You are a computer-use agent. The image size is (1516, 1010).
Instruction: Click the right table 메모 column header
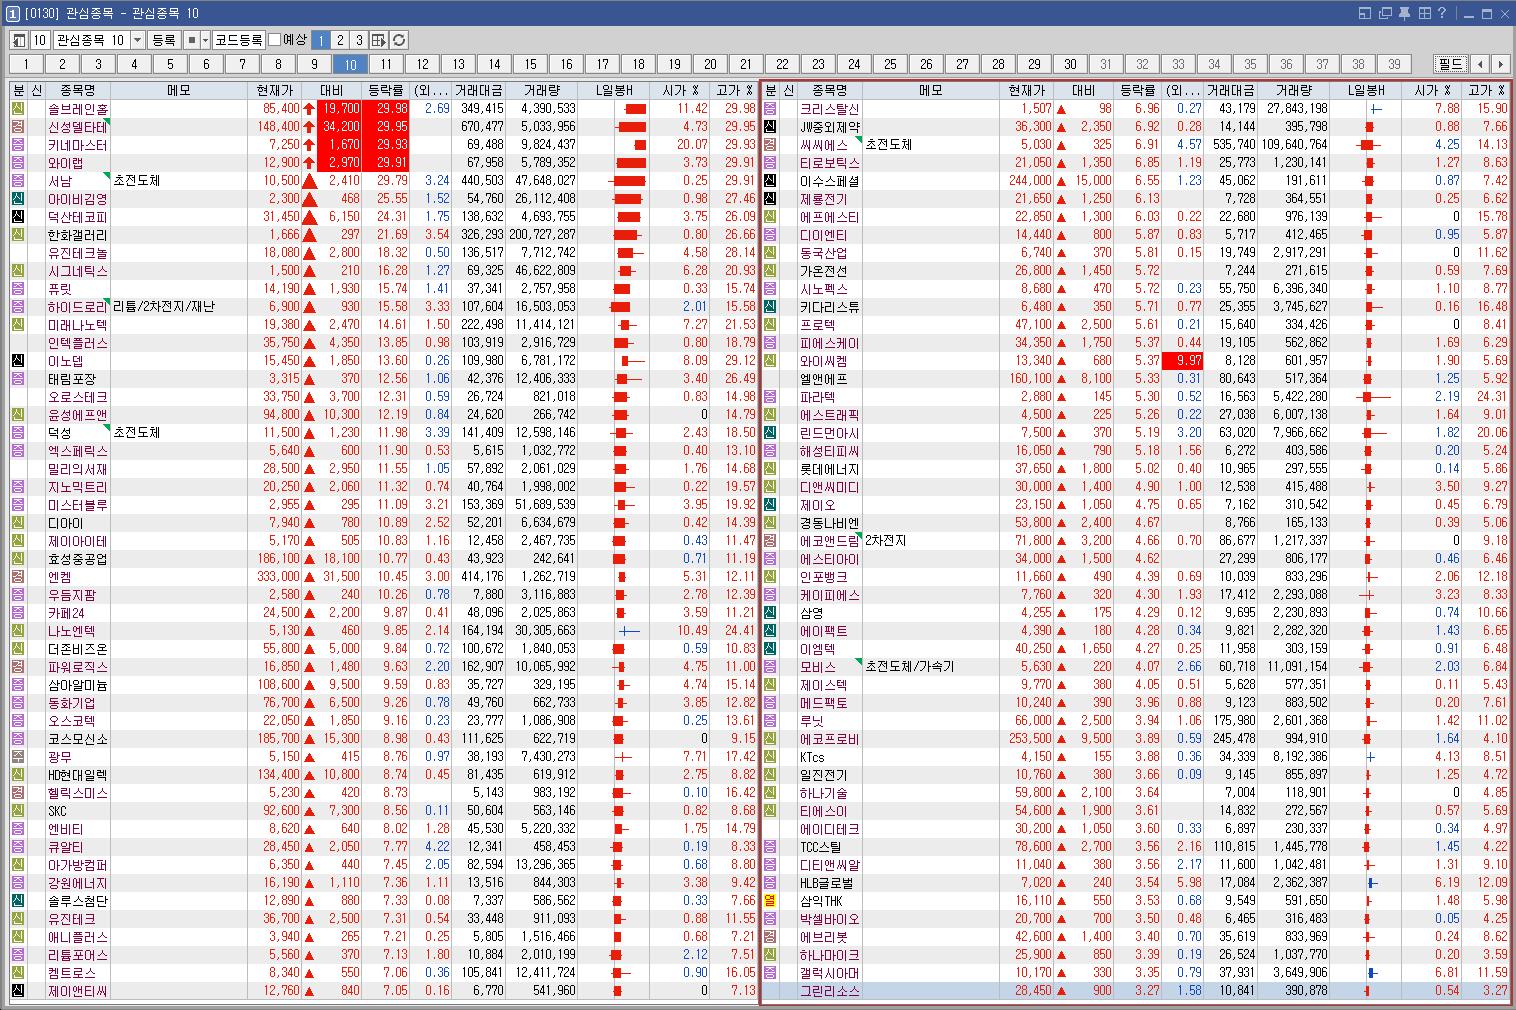pyautogui.click(x=931, y=90)
